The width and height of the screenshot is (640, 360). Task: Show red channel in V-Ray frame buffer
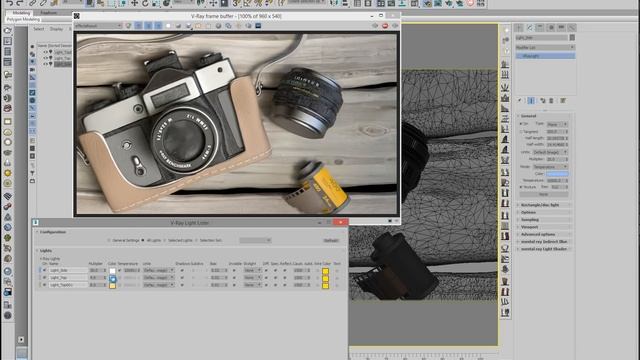(x=139, y=26)
